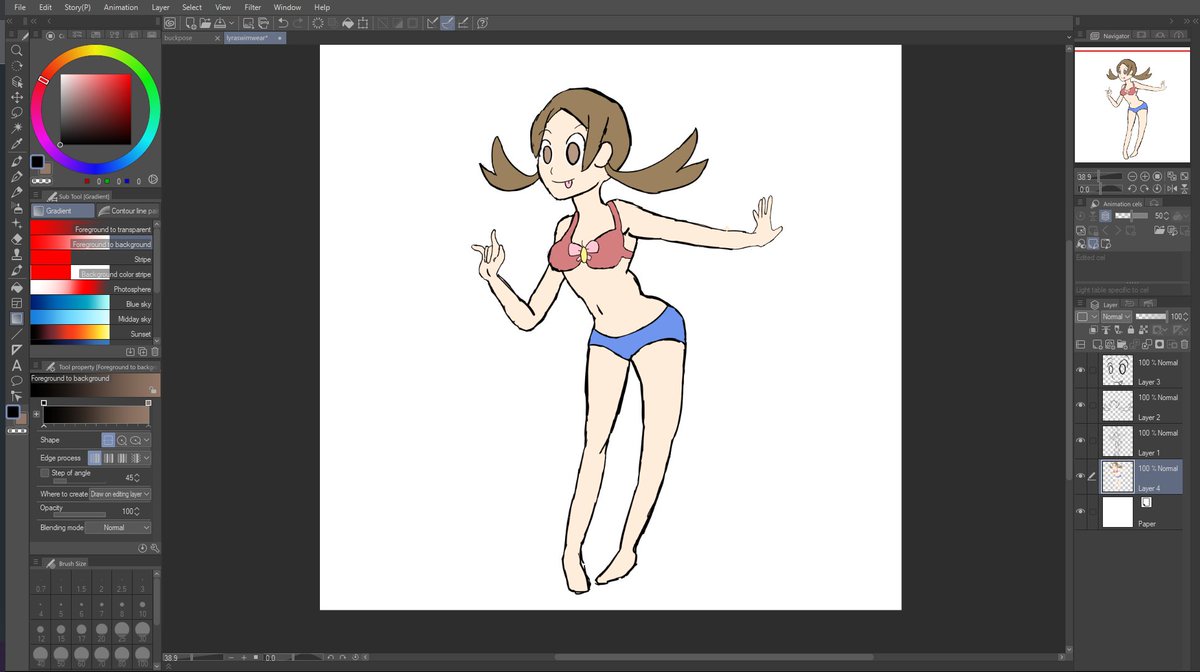Click the Fill command bar icon
This screenshot has height=672, width=1200.
pyautogui.click(x=347, y=22)
